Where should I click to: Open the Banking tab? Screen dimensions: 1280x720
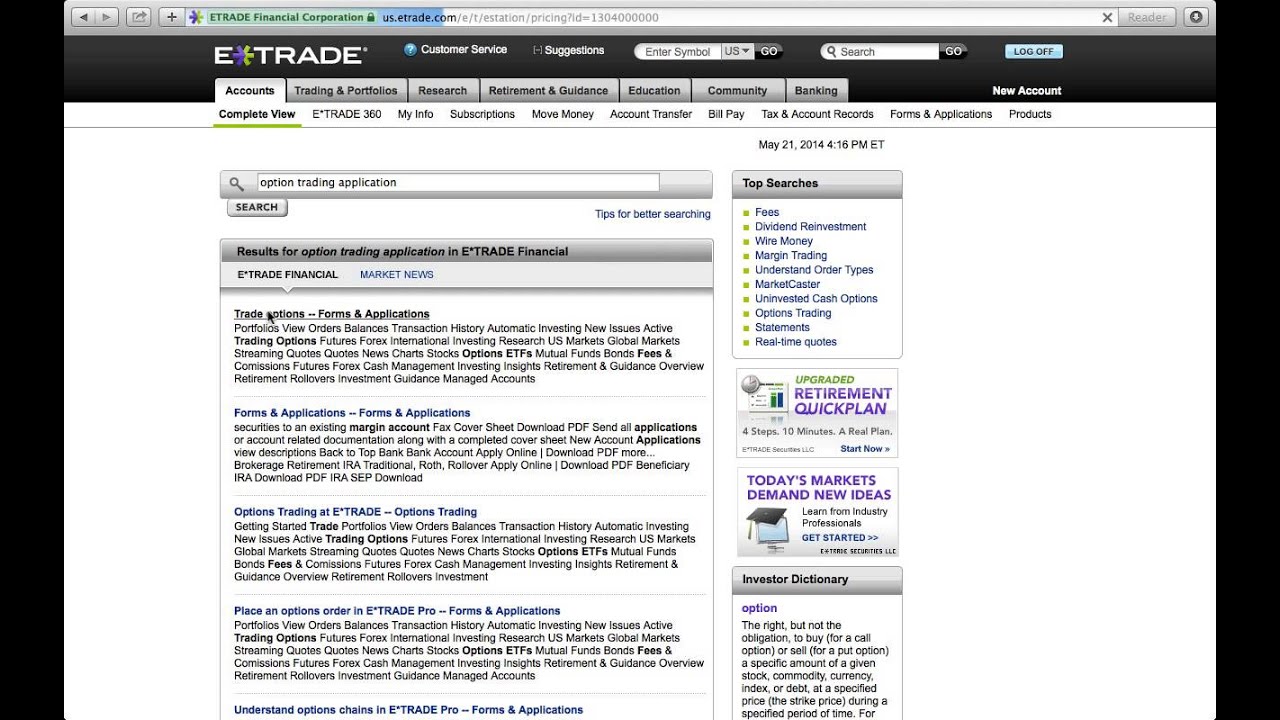816,91
